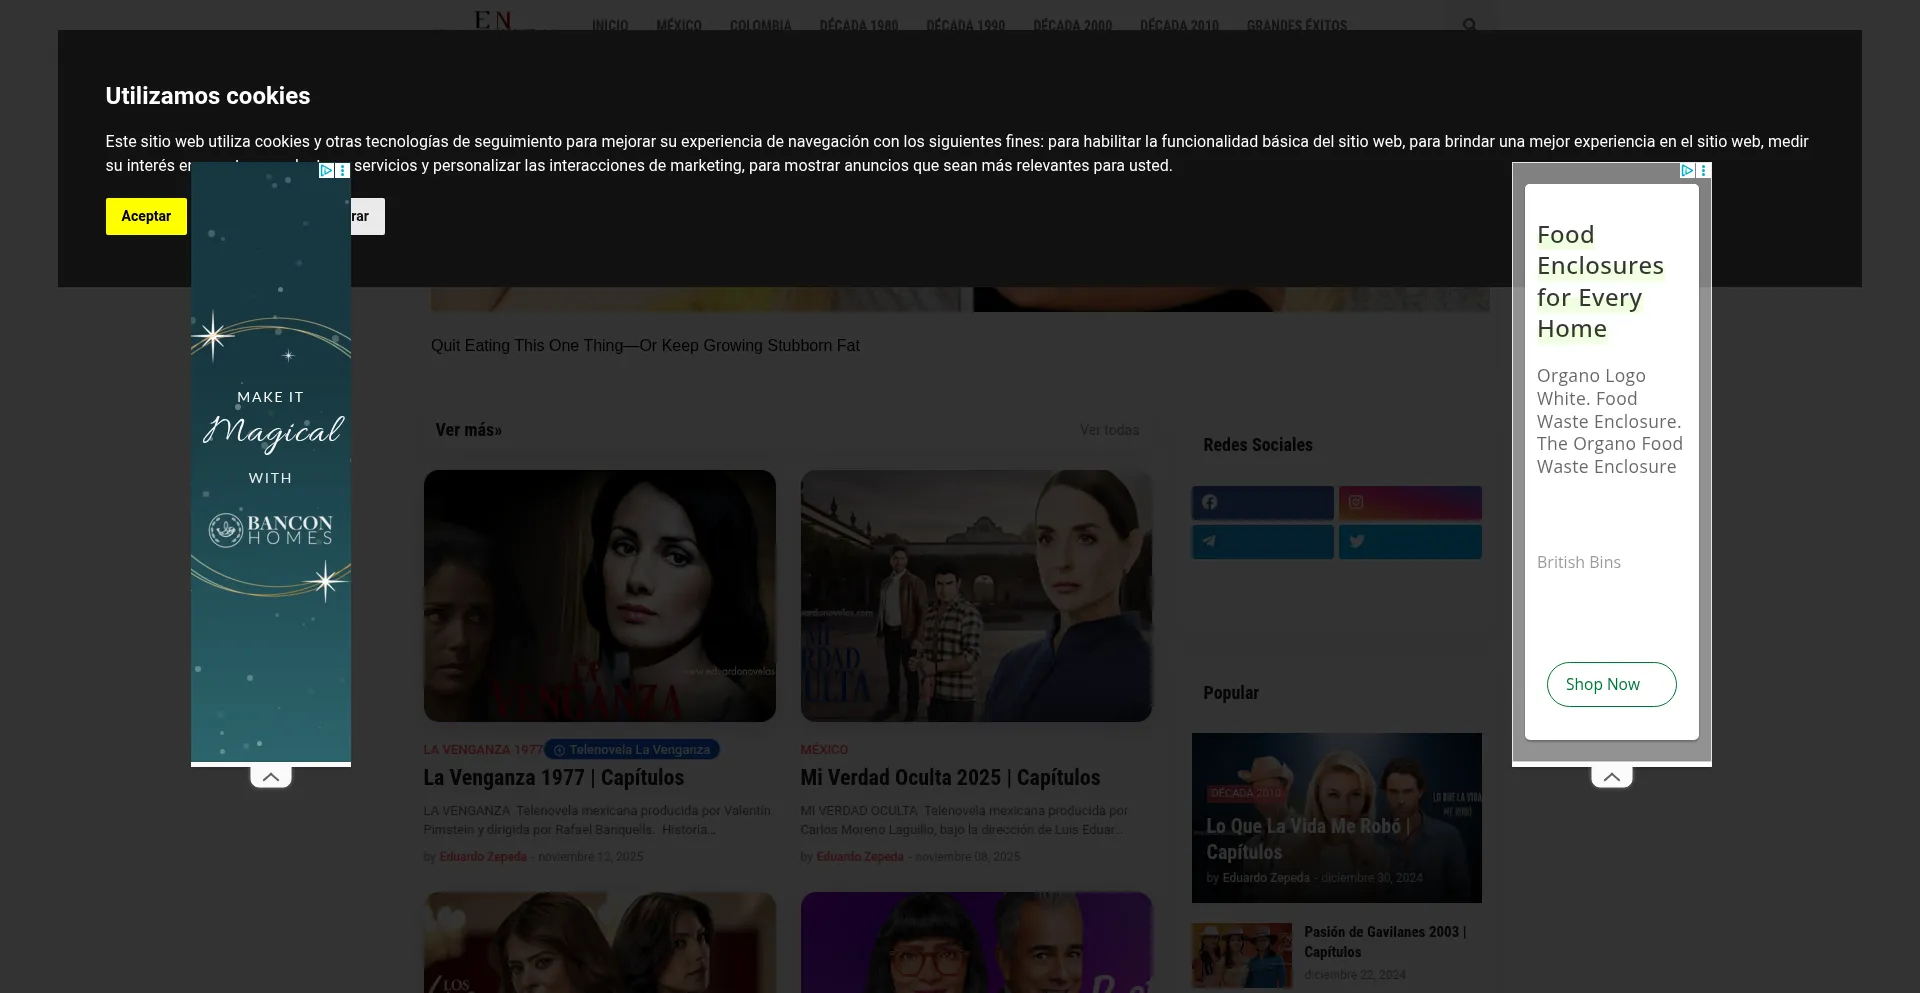Click the search magnifier in header

1469,25
